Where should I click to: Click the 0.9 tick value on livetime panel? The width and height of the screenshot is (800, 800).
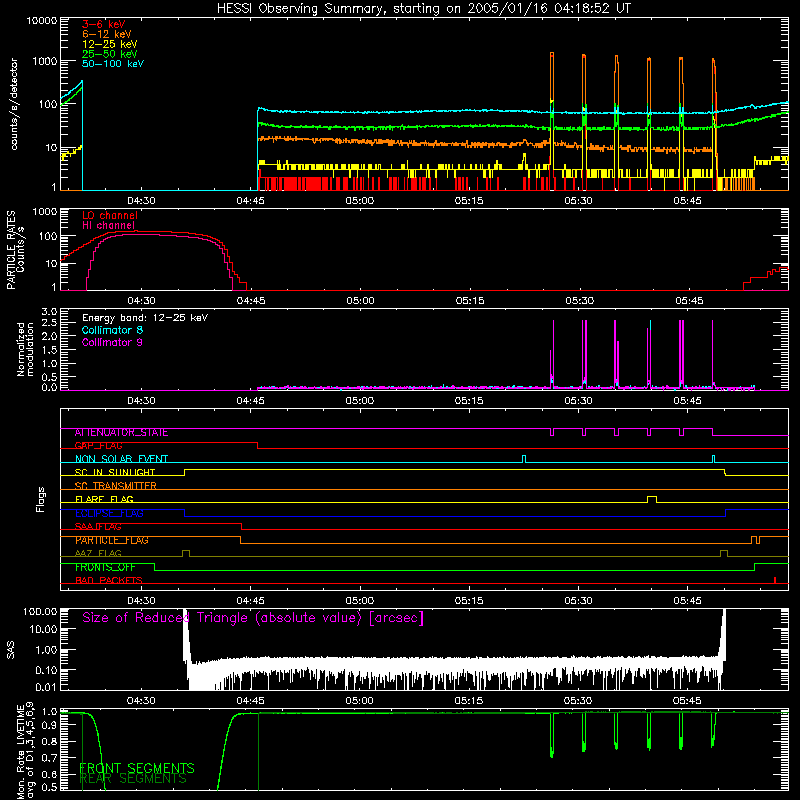49,727
